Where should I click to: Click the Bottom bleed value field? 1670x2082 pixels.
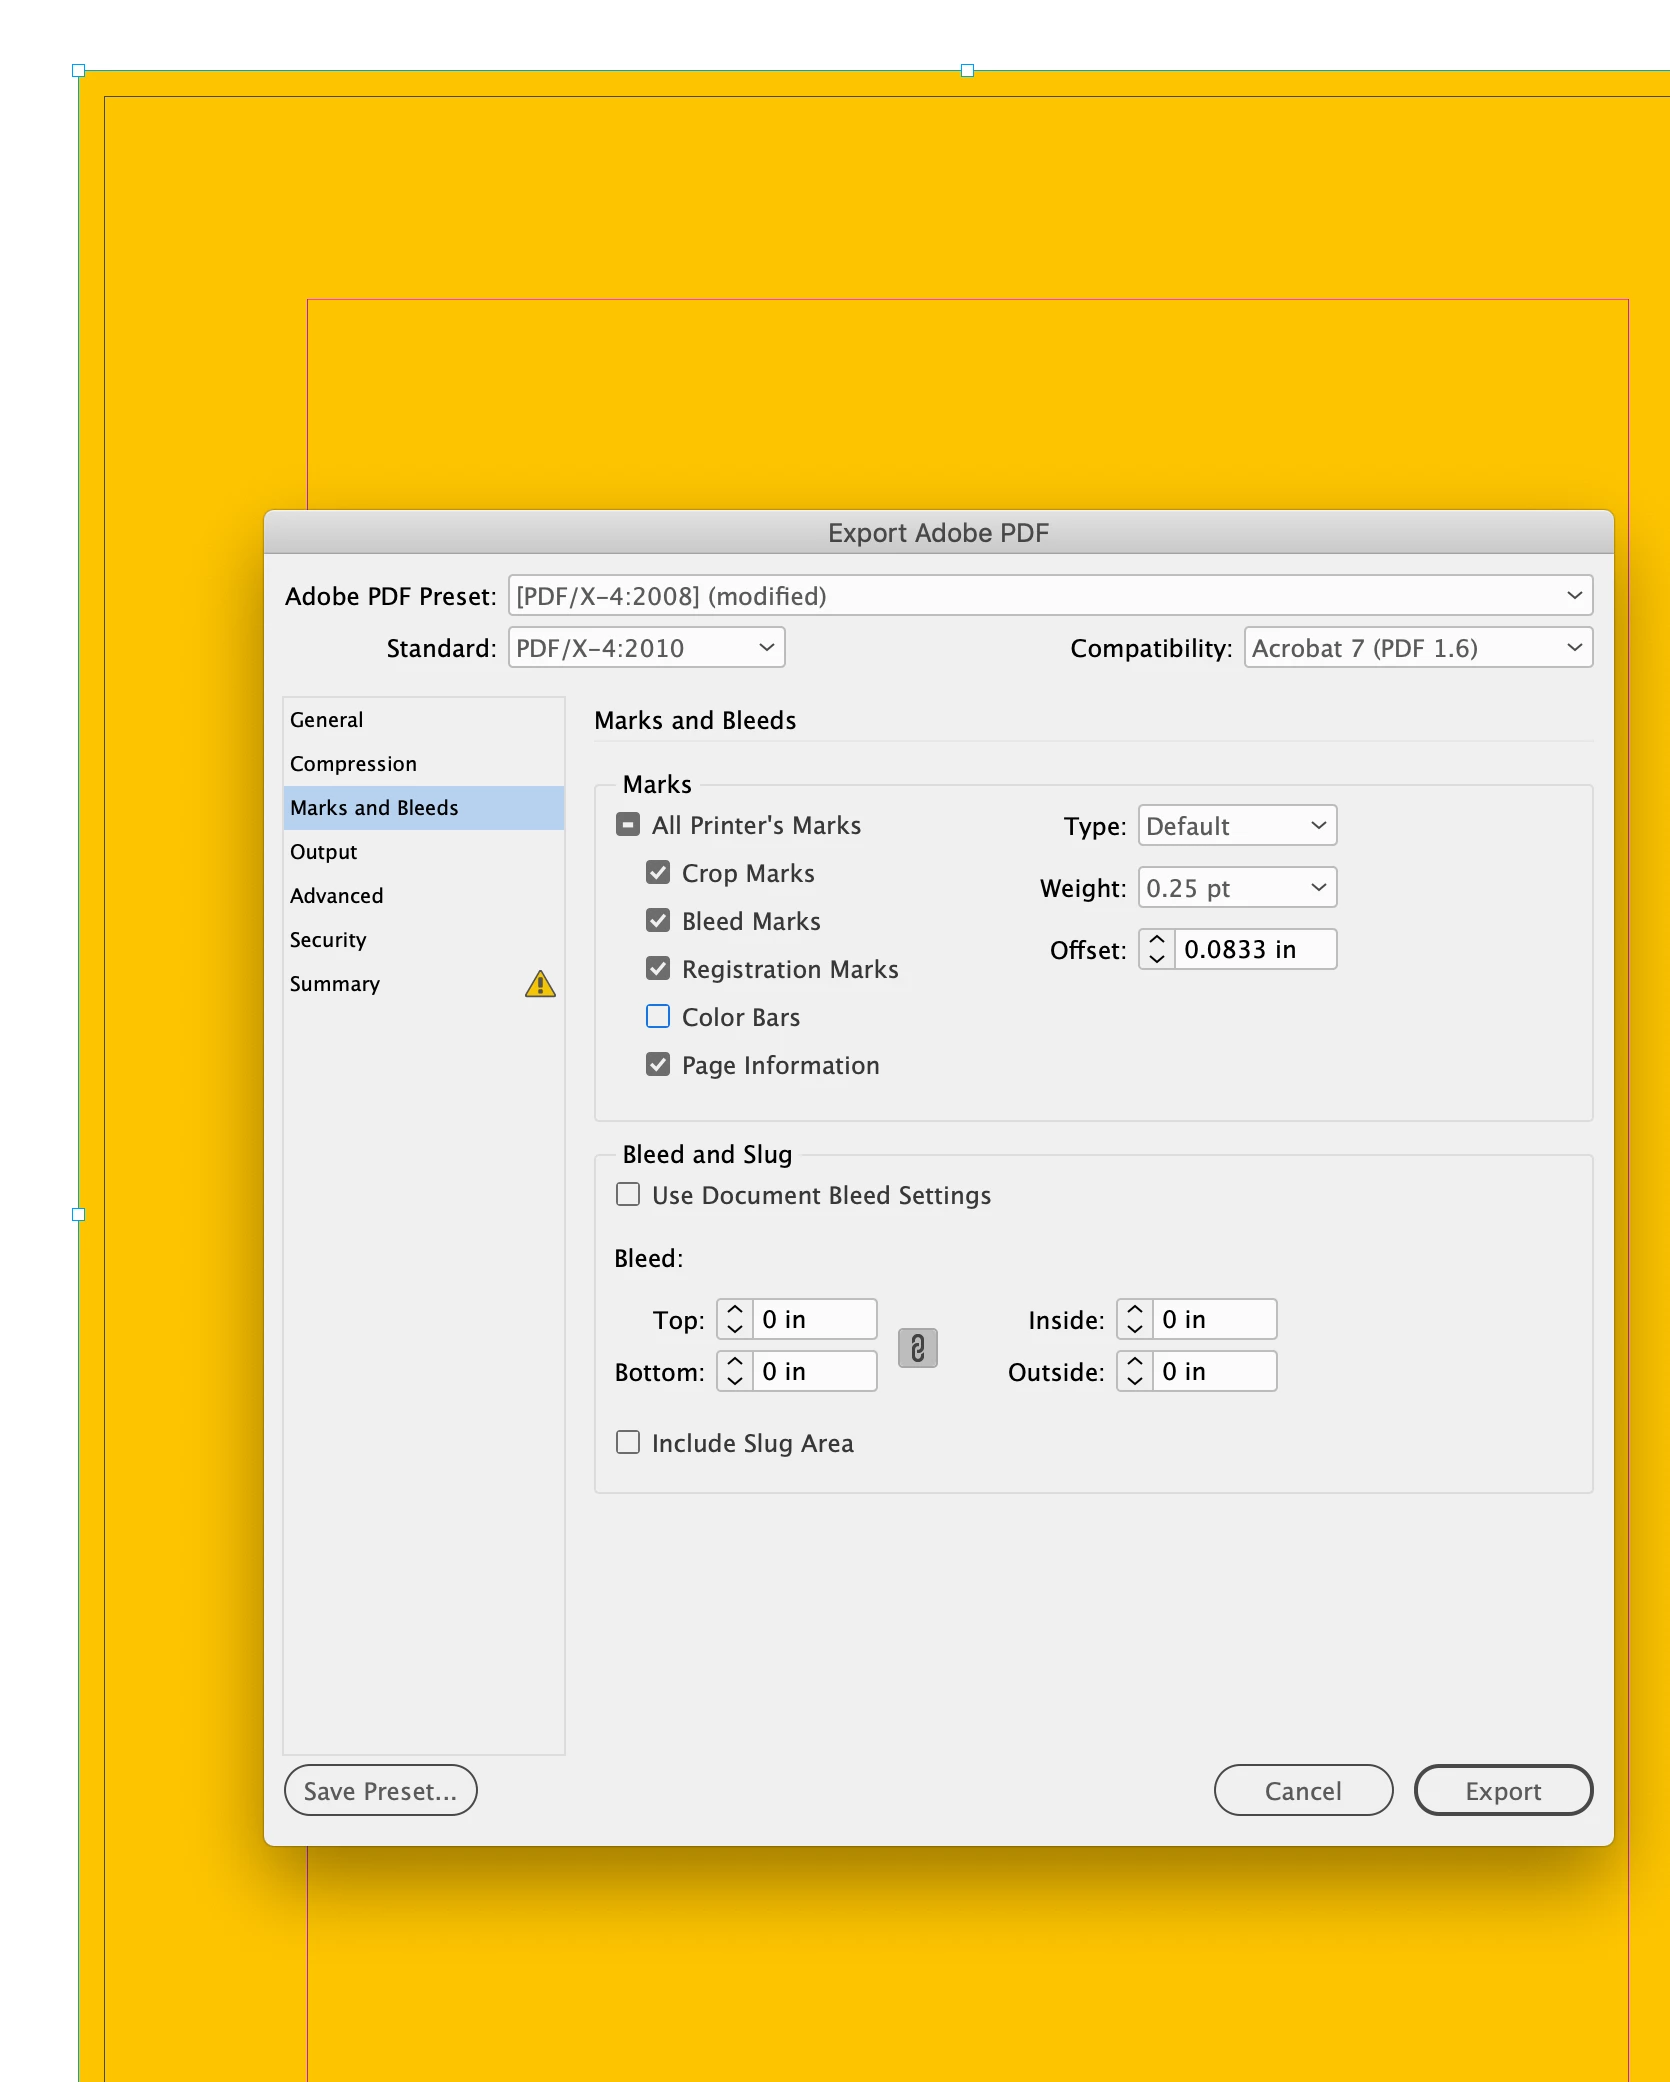coord(814,1371)
